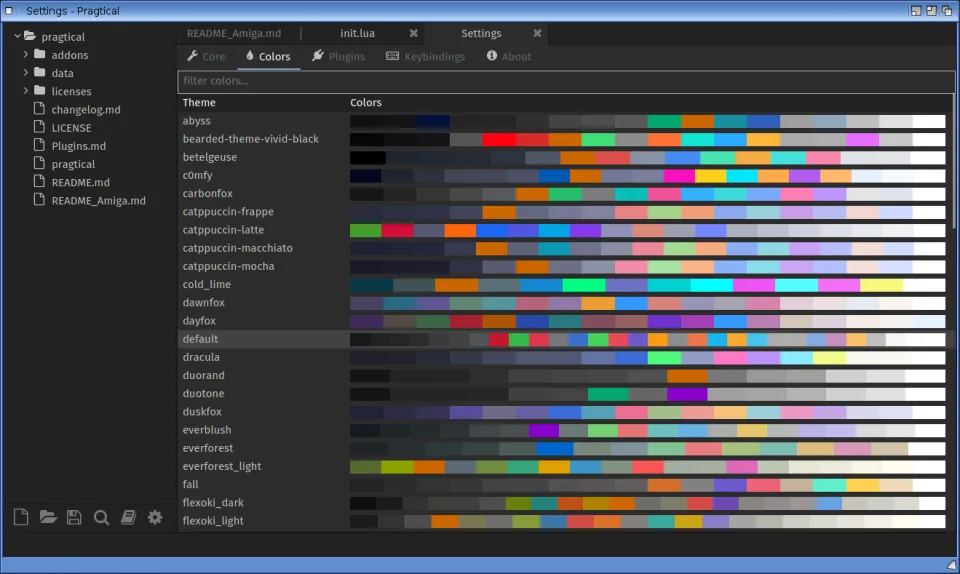This screenshot has height=574, width=960.
Task: Click the duotone color palette strip
Action: [648, 393]
